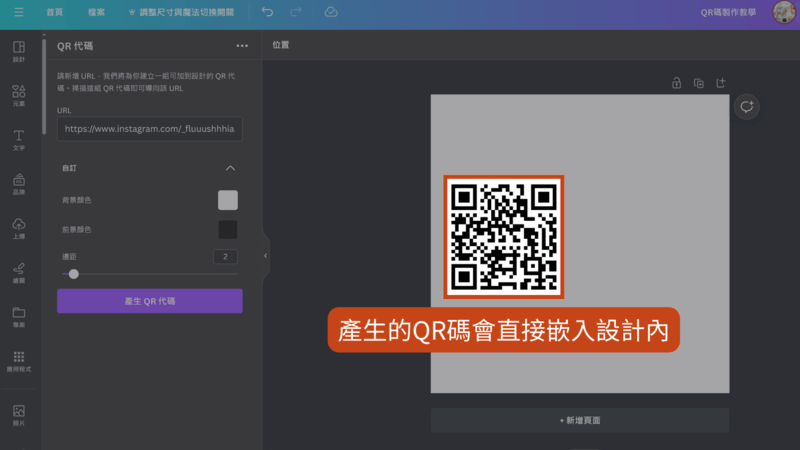Click the cloud save status icon
800x450 pixels.
pos(331,12)
